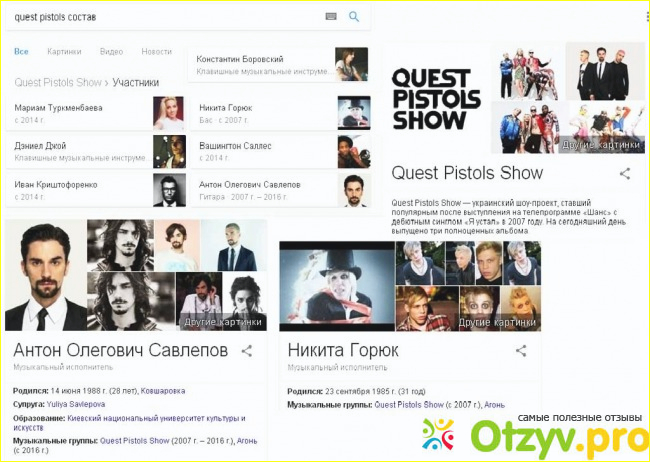This screenshot has width=650, height=462.
Task: Share the Quest Pistols Show panel
Action: tap(625, 173)
